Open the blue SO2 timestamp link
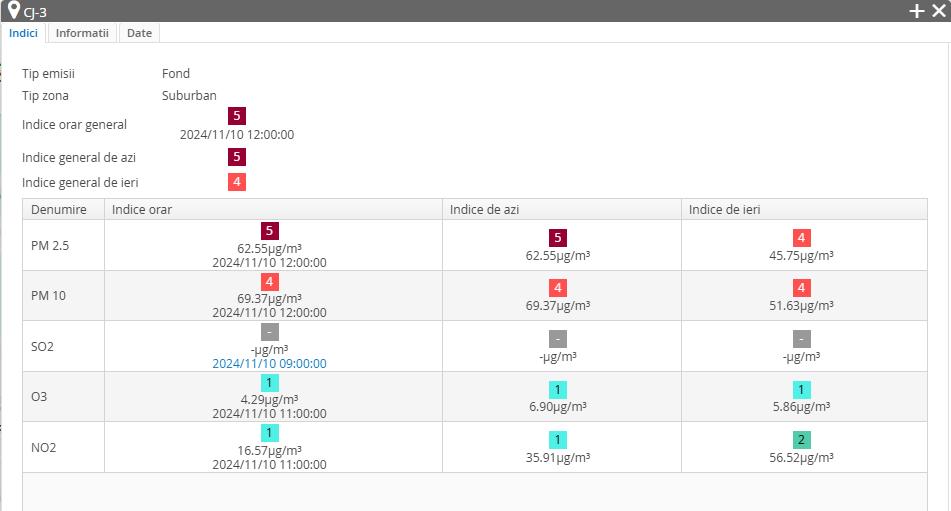 (x=269, y=364)
